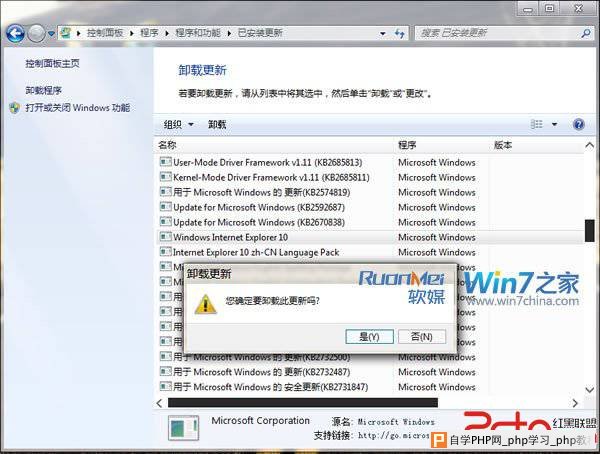
Task: Open recent pages dropdown next to Forward
Action: click(x=51, y=34)
